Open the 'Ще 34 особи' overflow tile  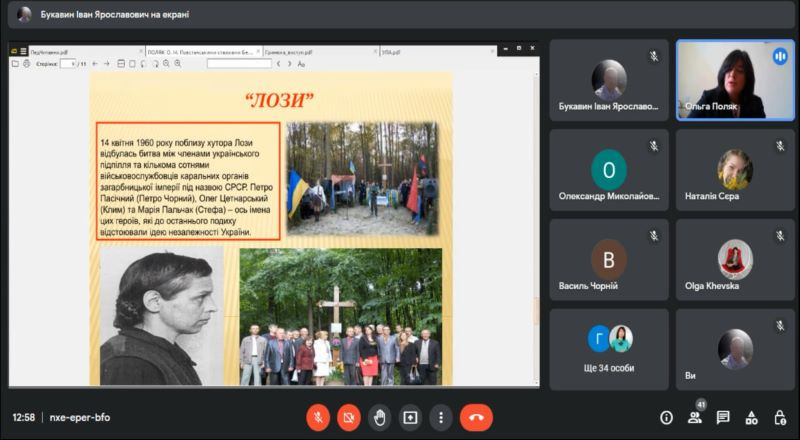coord(609,350)
